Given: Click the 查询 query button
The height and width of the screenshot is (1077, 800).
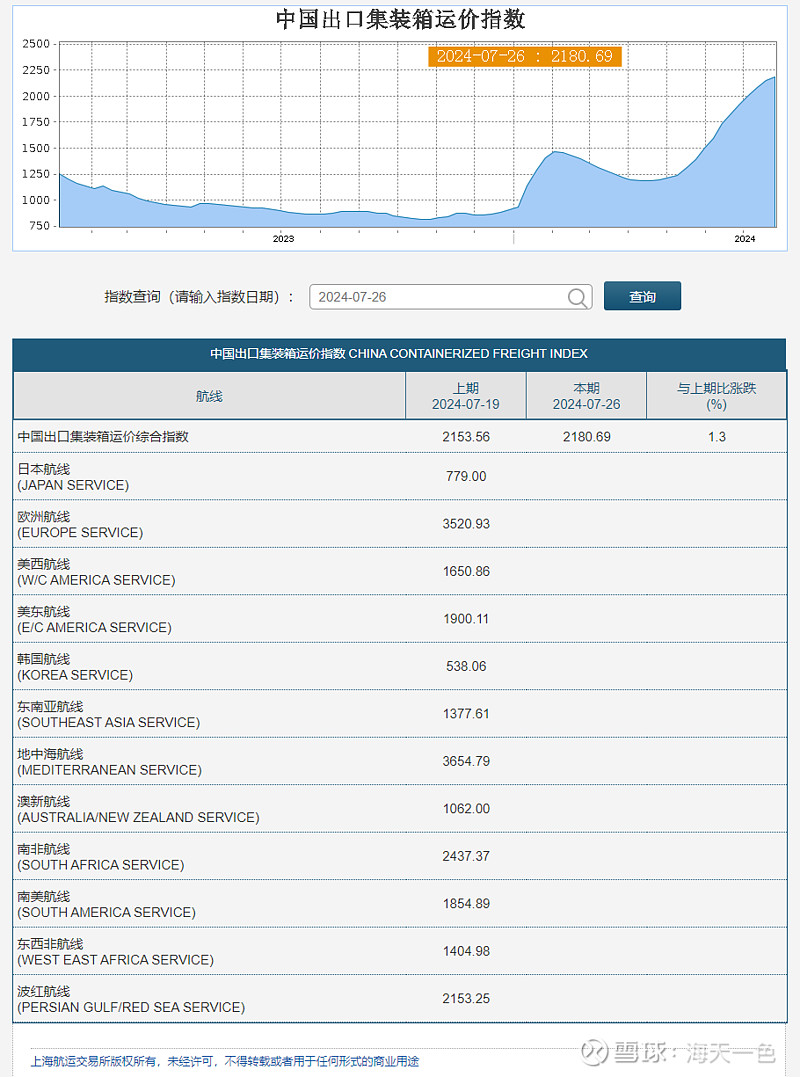Looking at the screenshot, I should click(642, 296).
